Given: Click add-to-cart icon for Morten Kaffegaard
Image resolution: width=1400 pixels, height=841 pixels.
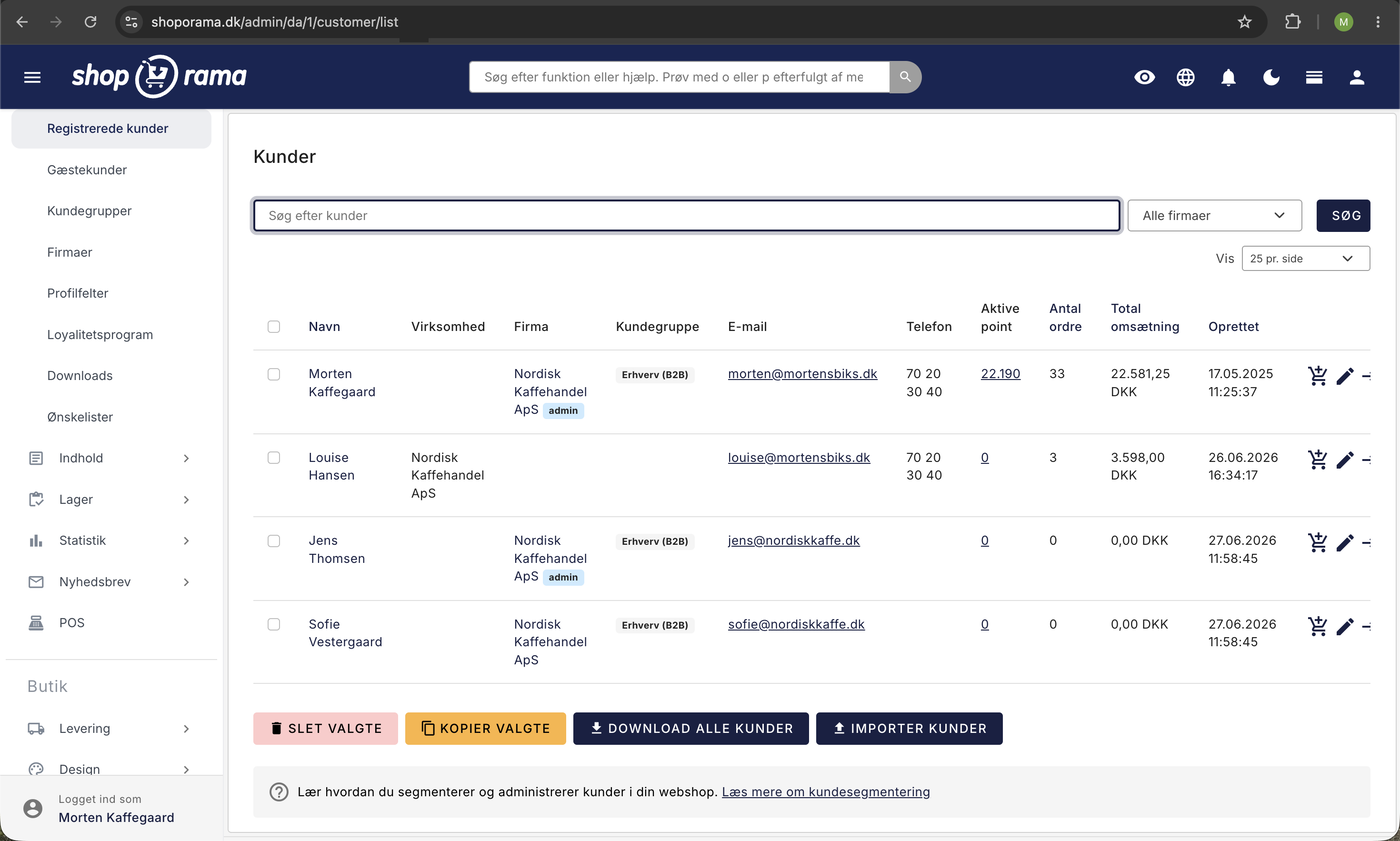Looking at the screenshot, I should point(1318,376).
